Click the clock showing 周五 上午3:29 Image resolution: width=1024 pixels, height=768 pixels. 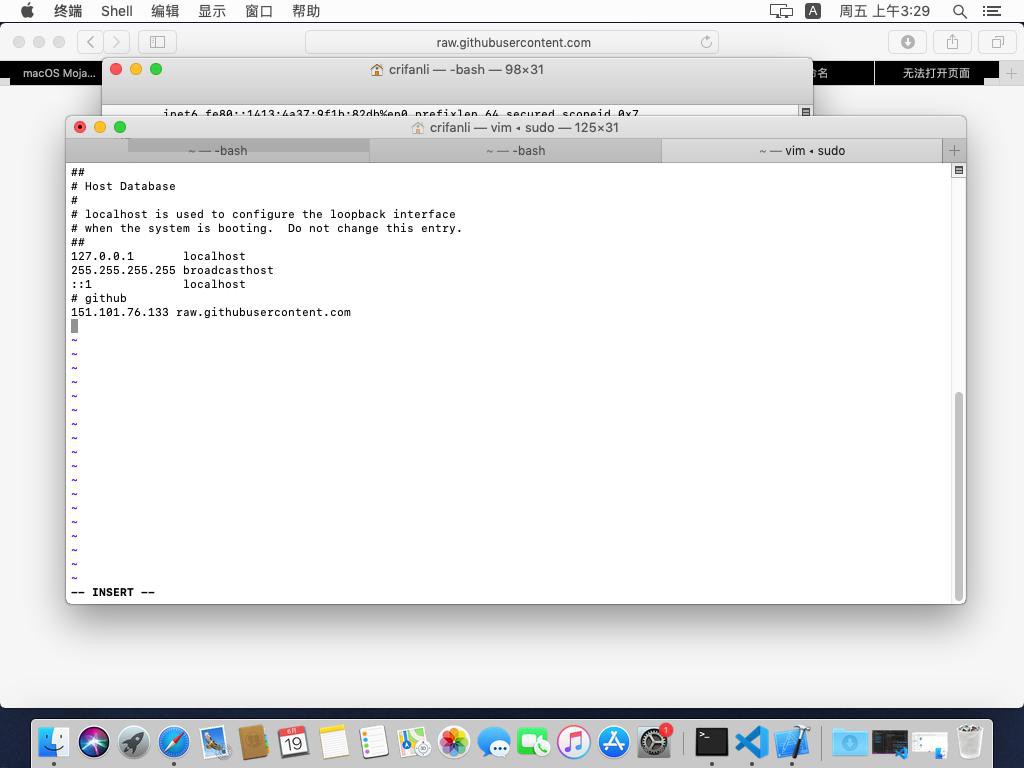point(884,11)
